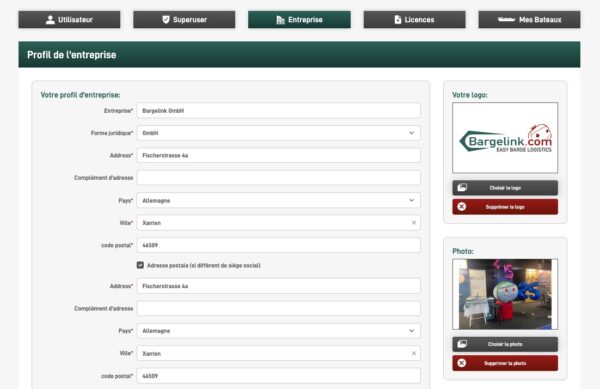600x389 pixels.
Task: Click the 'Photo:' label
Action: [x=463, y=251]
